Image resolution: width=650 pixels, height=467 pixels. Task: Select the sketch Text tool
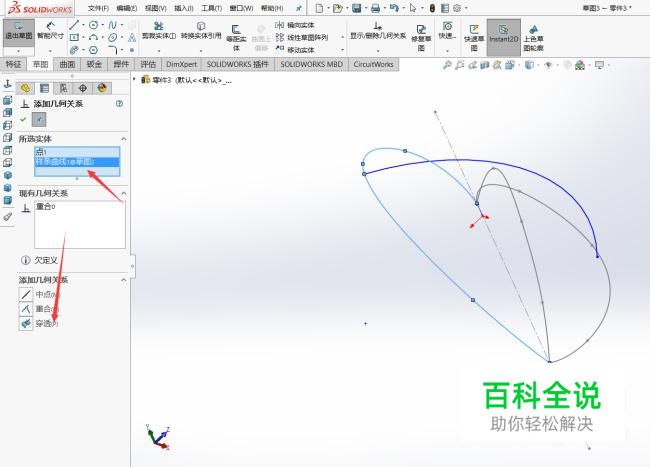tap(132, 37)
